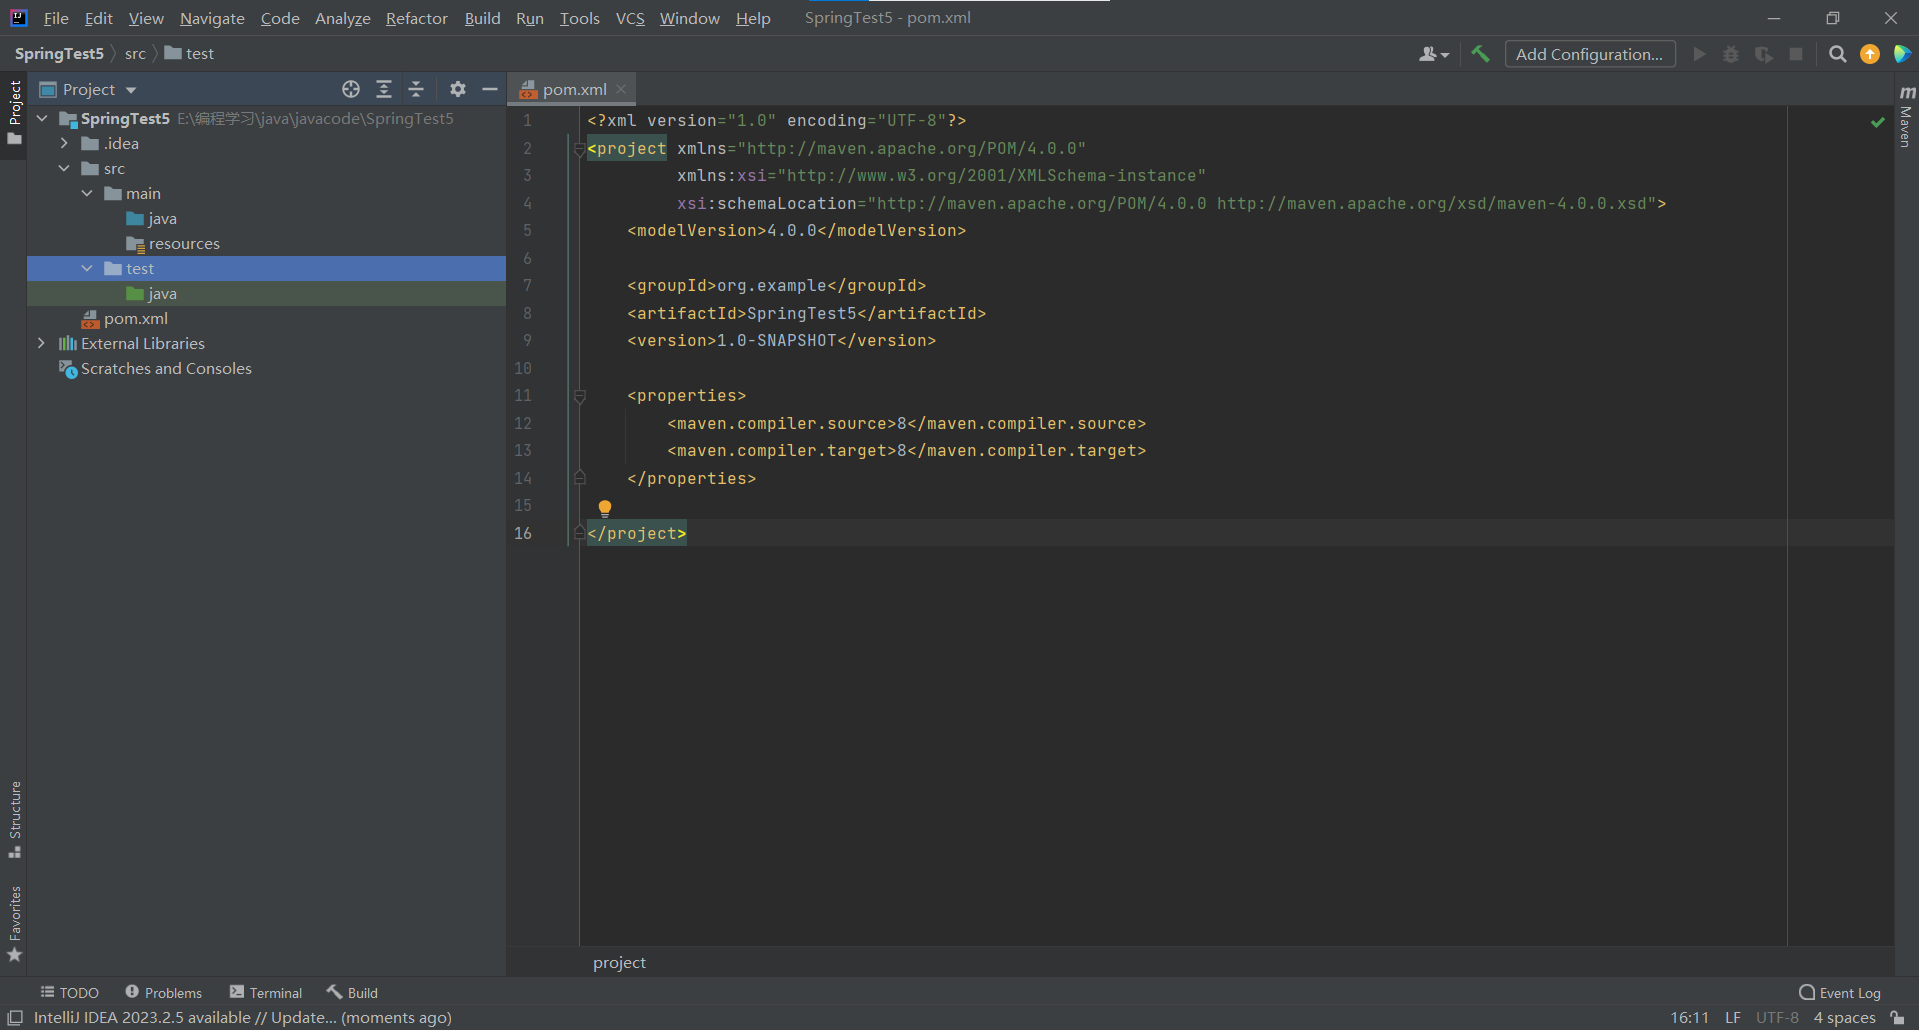Open the Help menu

(753, 18)
